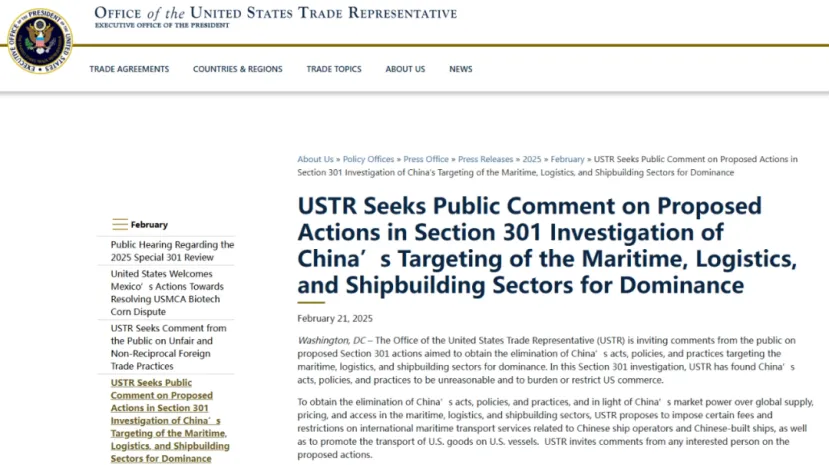Go to Press Office breadcrumb
Screen dimensions: 830x465
click(426, 159)
